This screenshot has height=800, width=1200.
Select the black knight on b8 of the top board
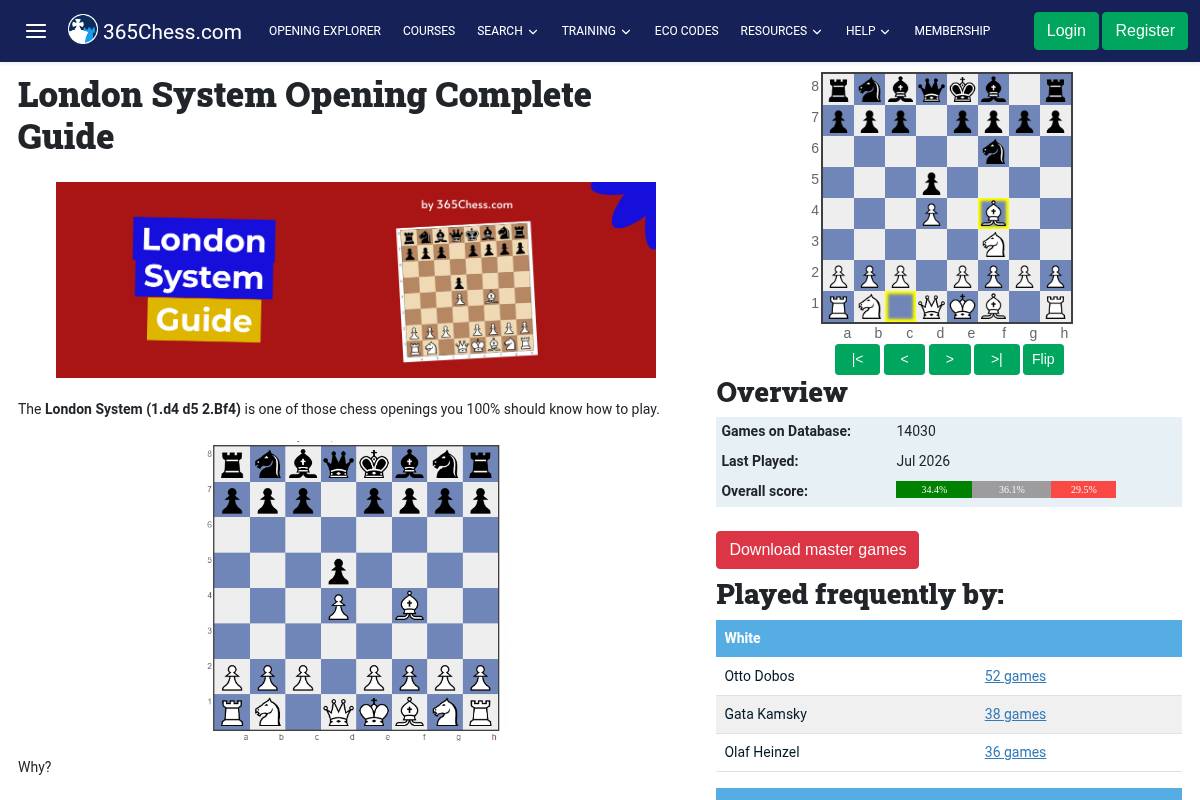(x=869, y=89)
